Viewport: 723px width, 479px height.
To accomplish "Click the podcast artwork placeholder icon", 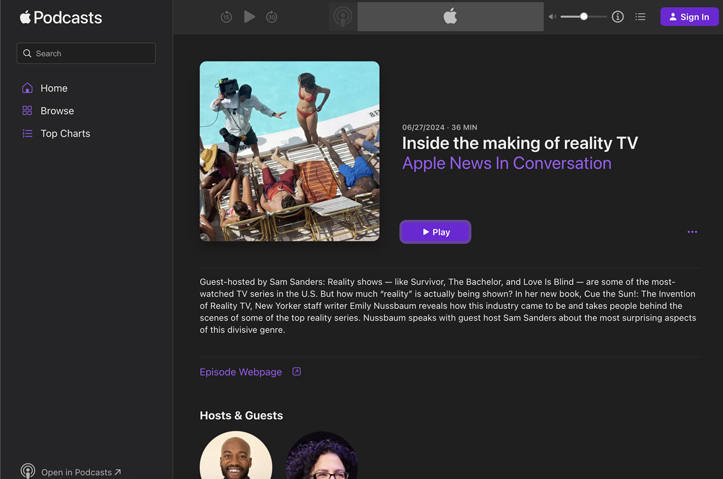I will pos(343,17).
